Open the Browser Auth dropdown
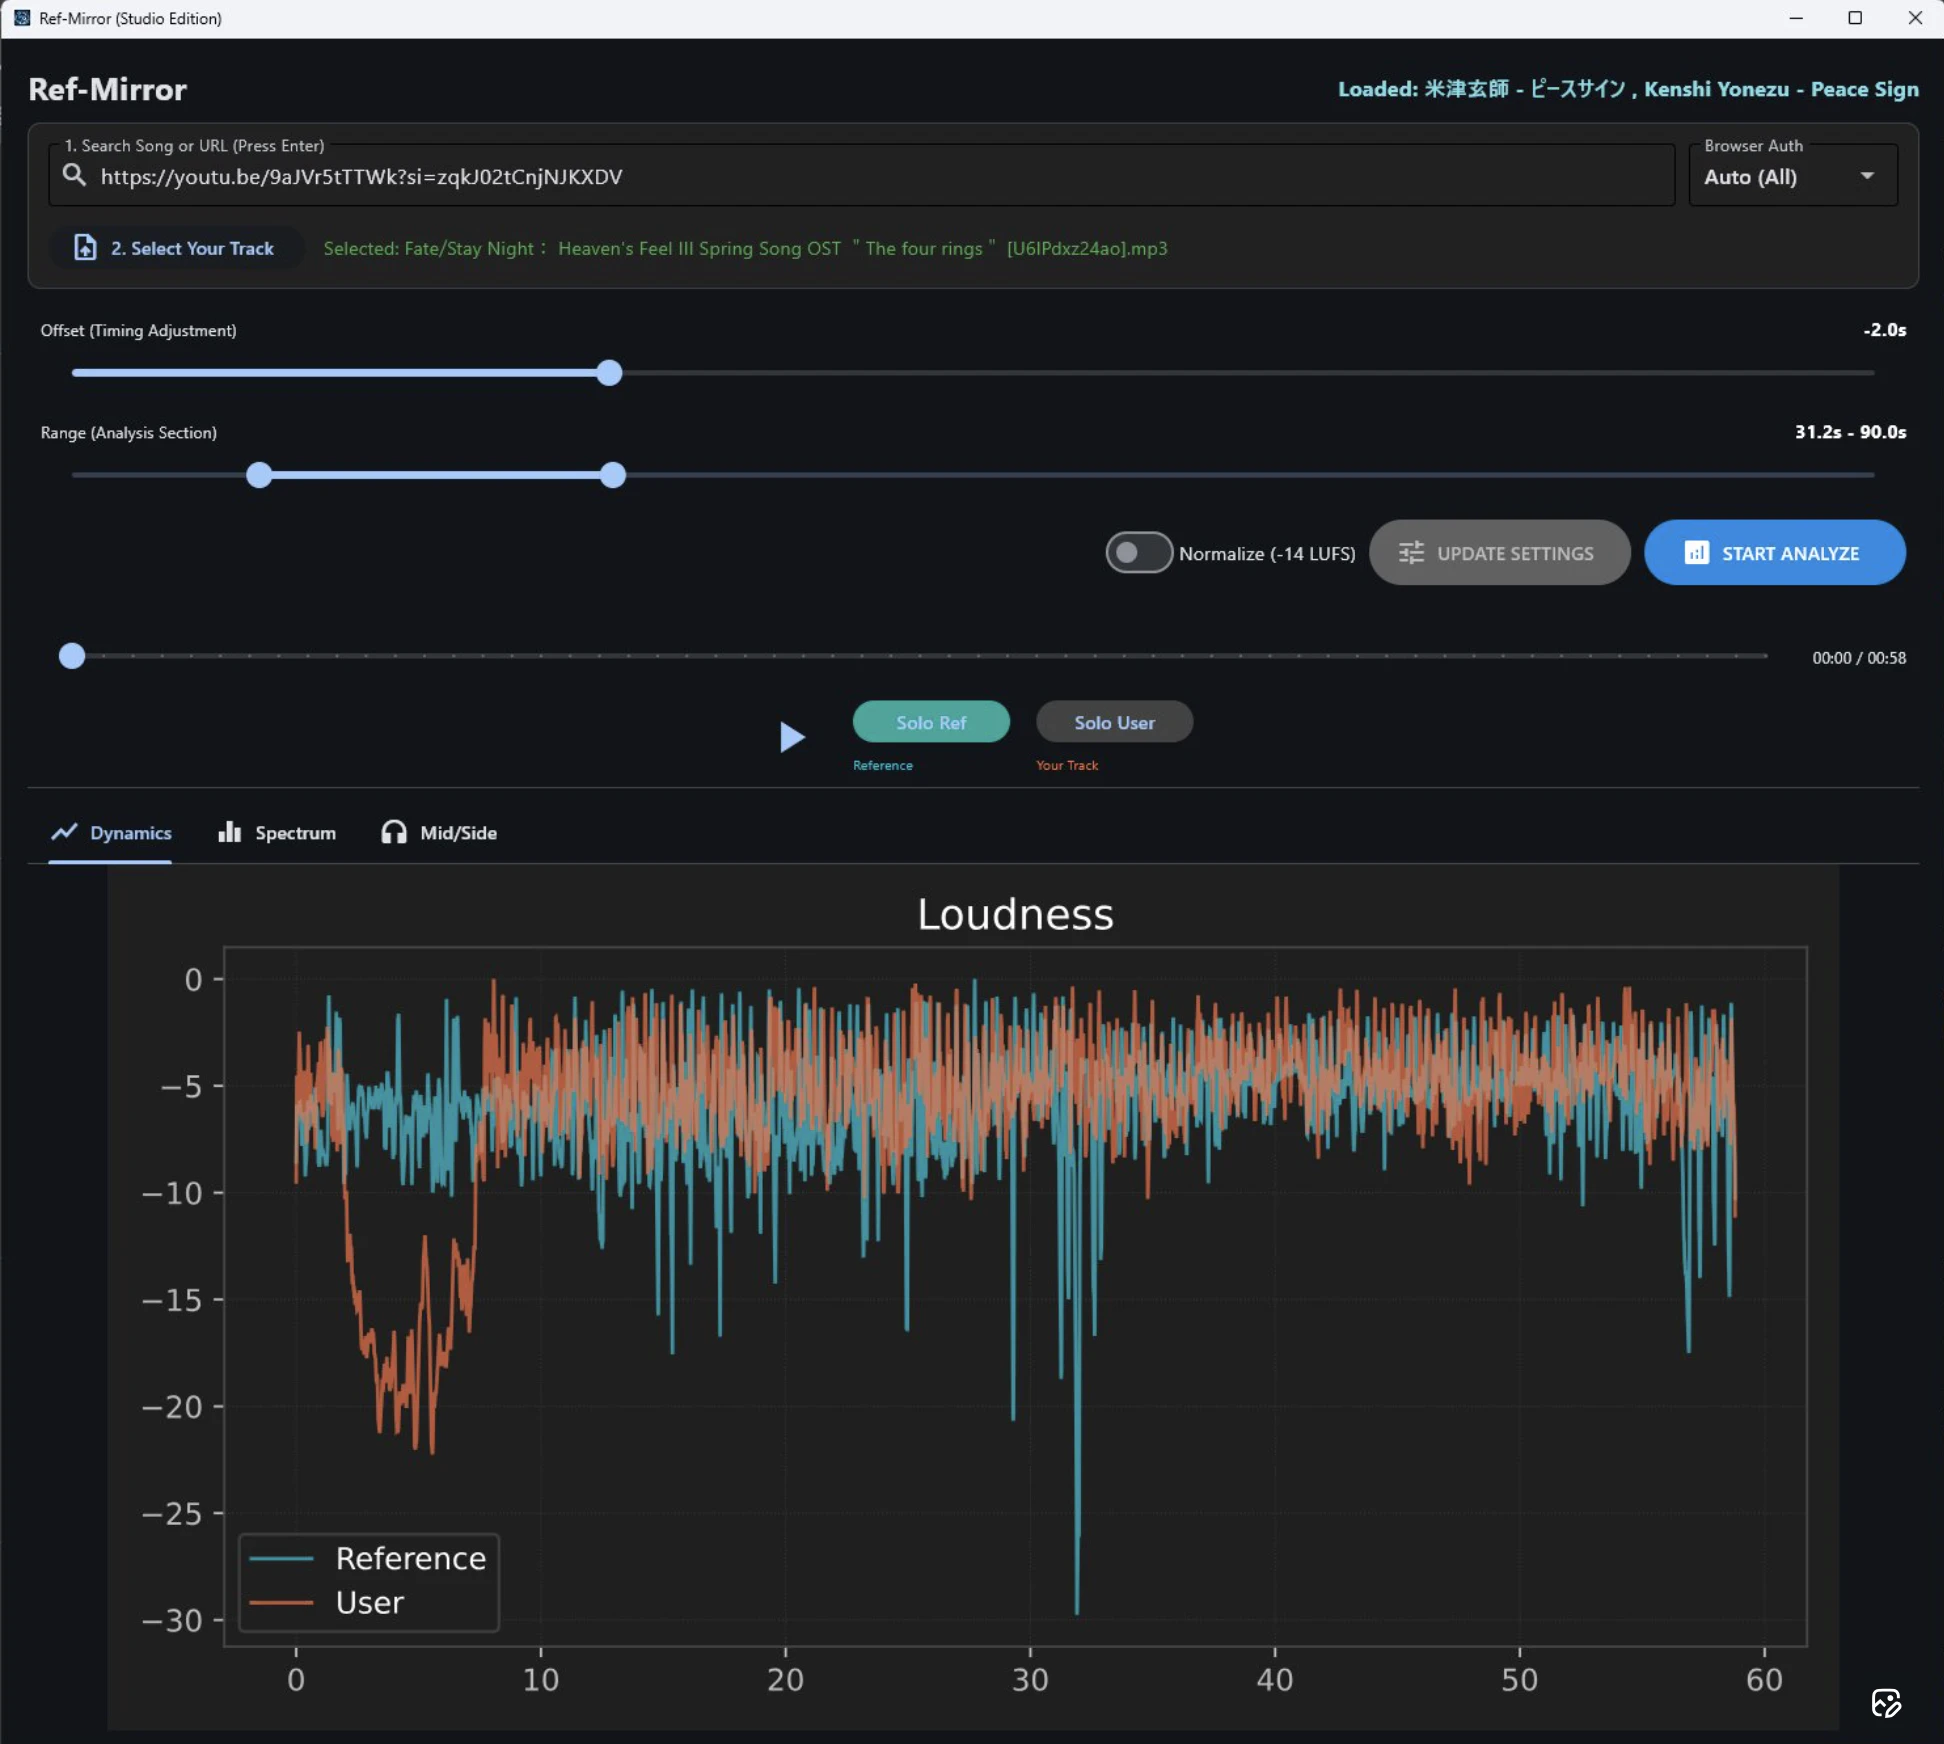The height and width of the screenshot is (1744, 1944). pyautogui.click(x=1780, y=177)
